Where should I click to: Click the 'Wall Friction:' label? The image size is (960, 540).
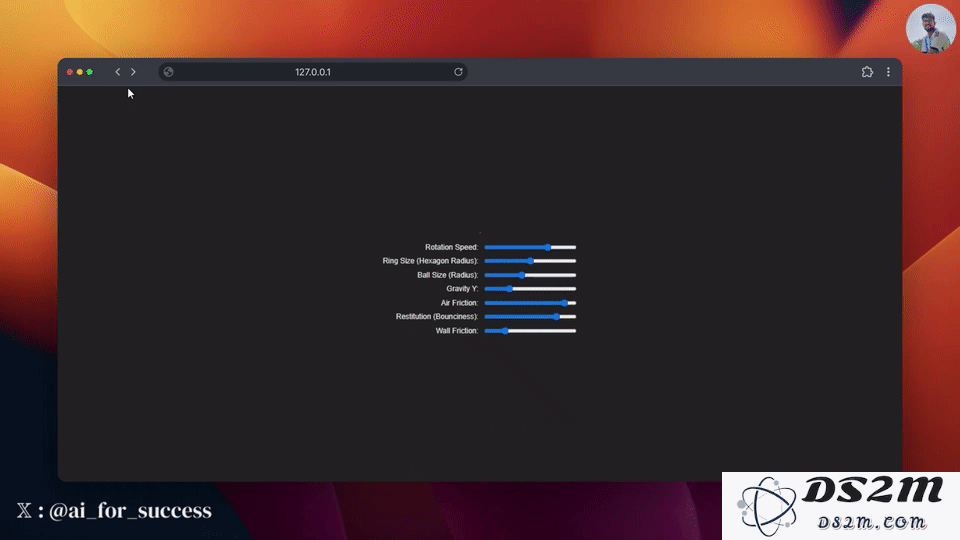[457, 331]
